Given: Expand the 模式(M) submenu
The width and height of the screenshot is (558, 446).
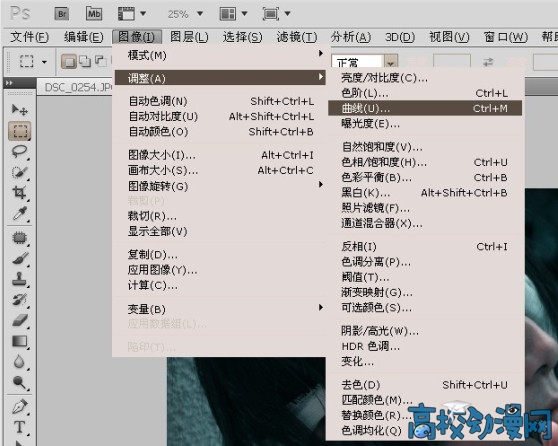Looking at the screenshot, I should coord(219,55).
